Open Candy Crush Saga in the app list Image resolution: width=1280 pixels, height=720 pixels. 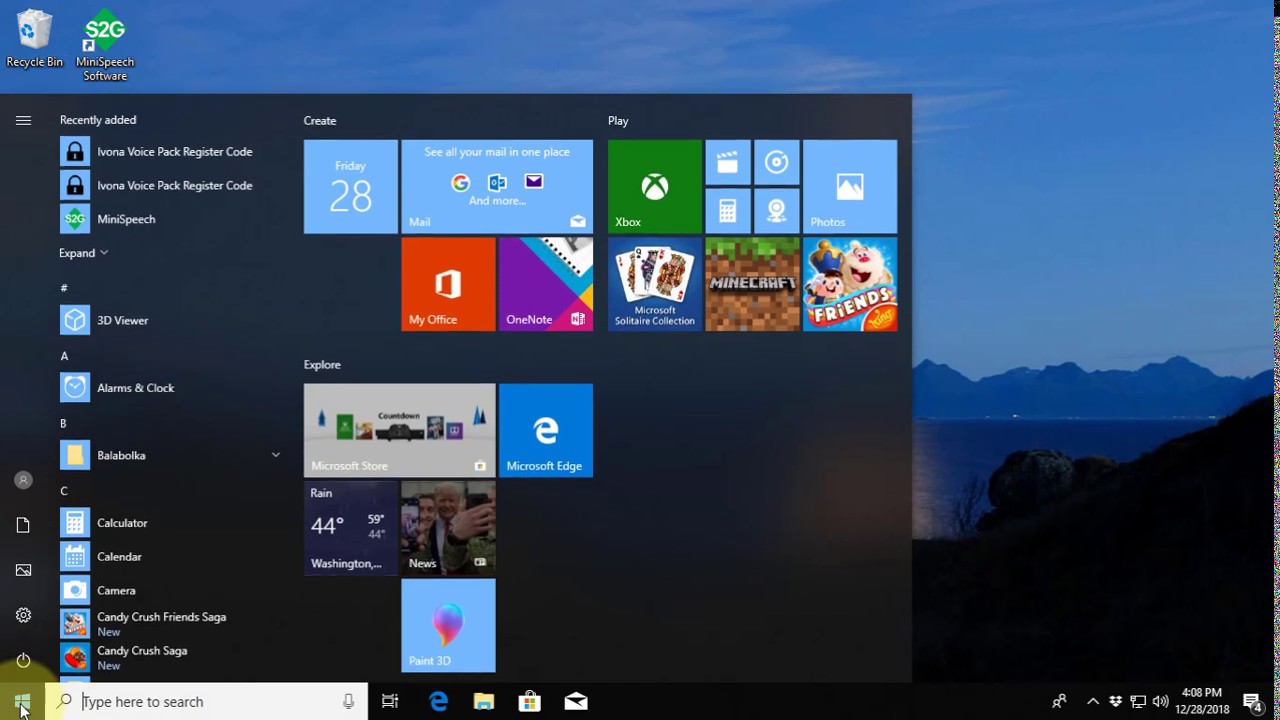(170, 658)
